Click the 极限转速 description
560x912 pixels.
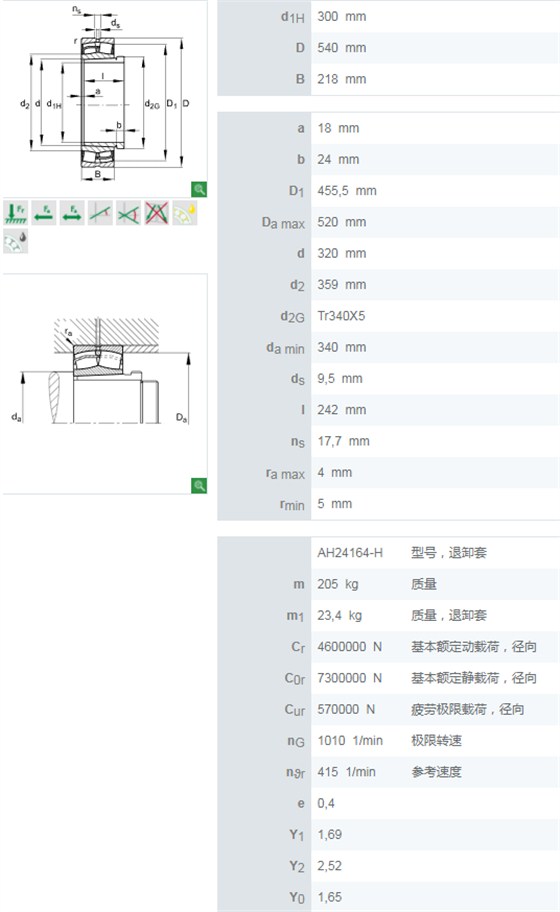(x=436, y=741)
